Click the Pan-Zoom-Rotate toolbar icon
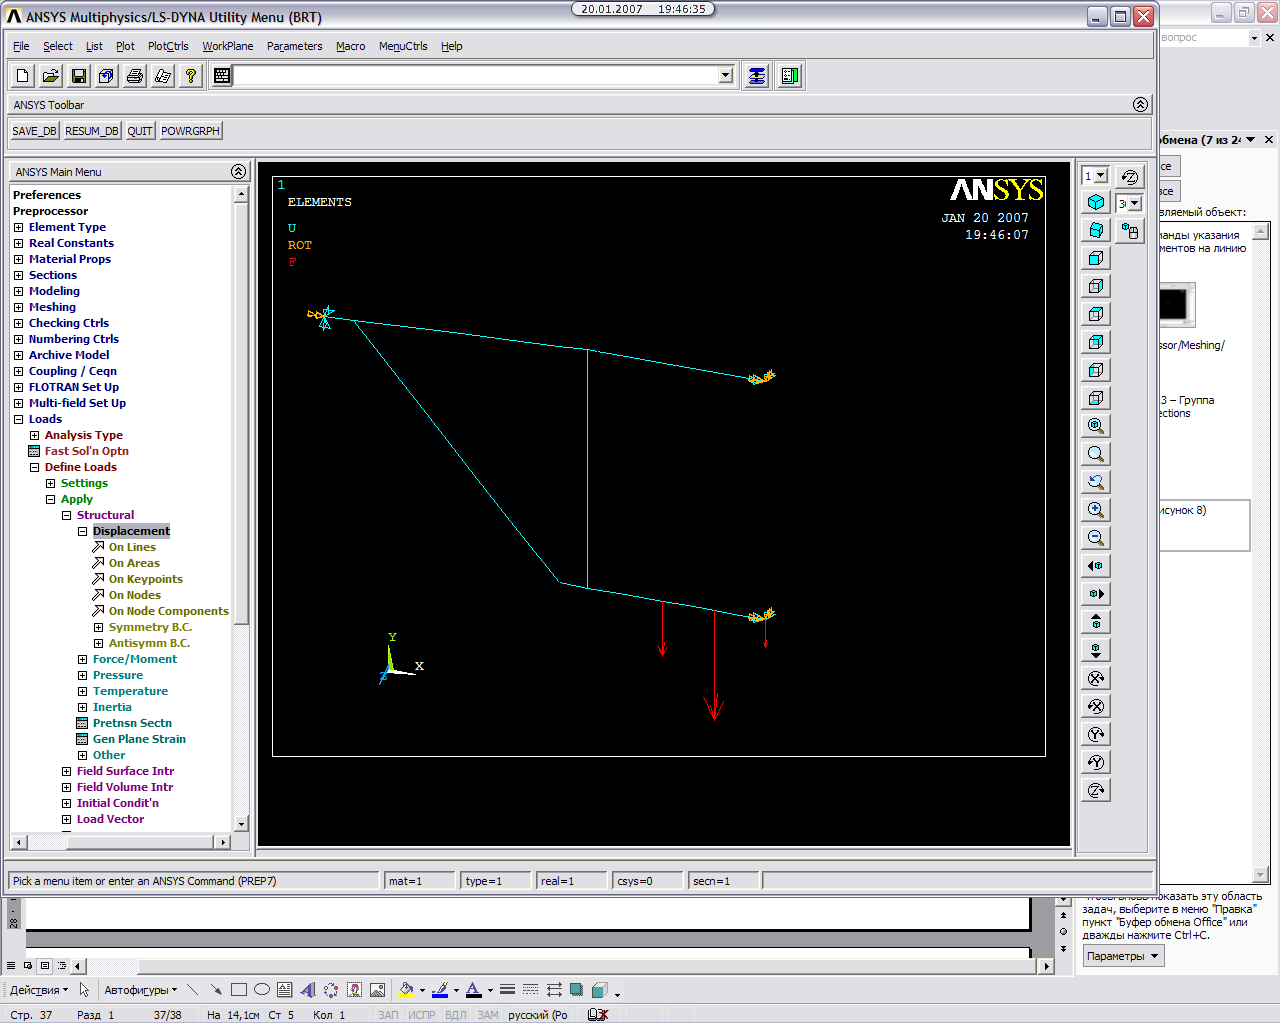This screenshot has width=1280, height=1024. pyautogui.click(x=107, y=76)
